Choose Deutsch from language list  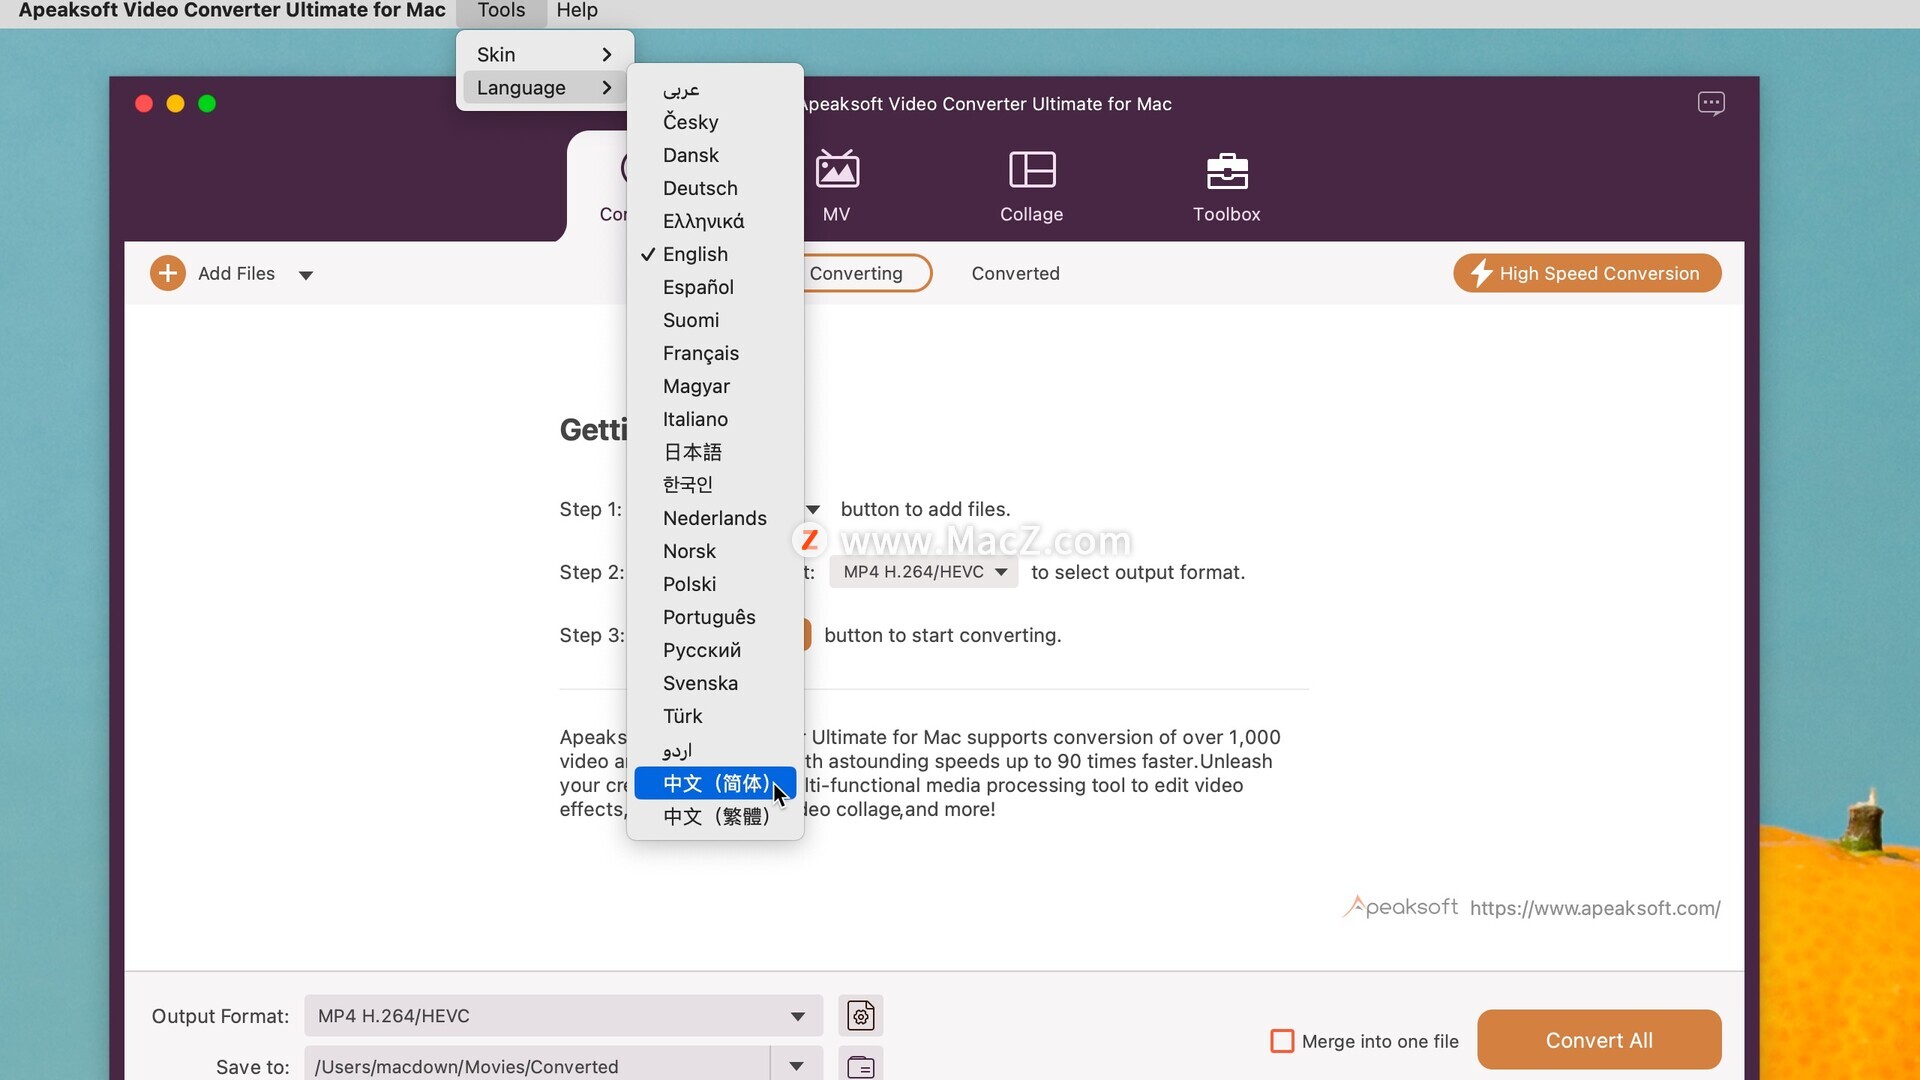(715, 188)
